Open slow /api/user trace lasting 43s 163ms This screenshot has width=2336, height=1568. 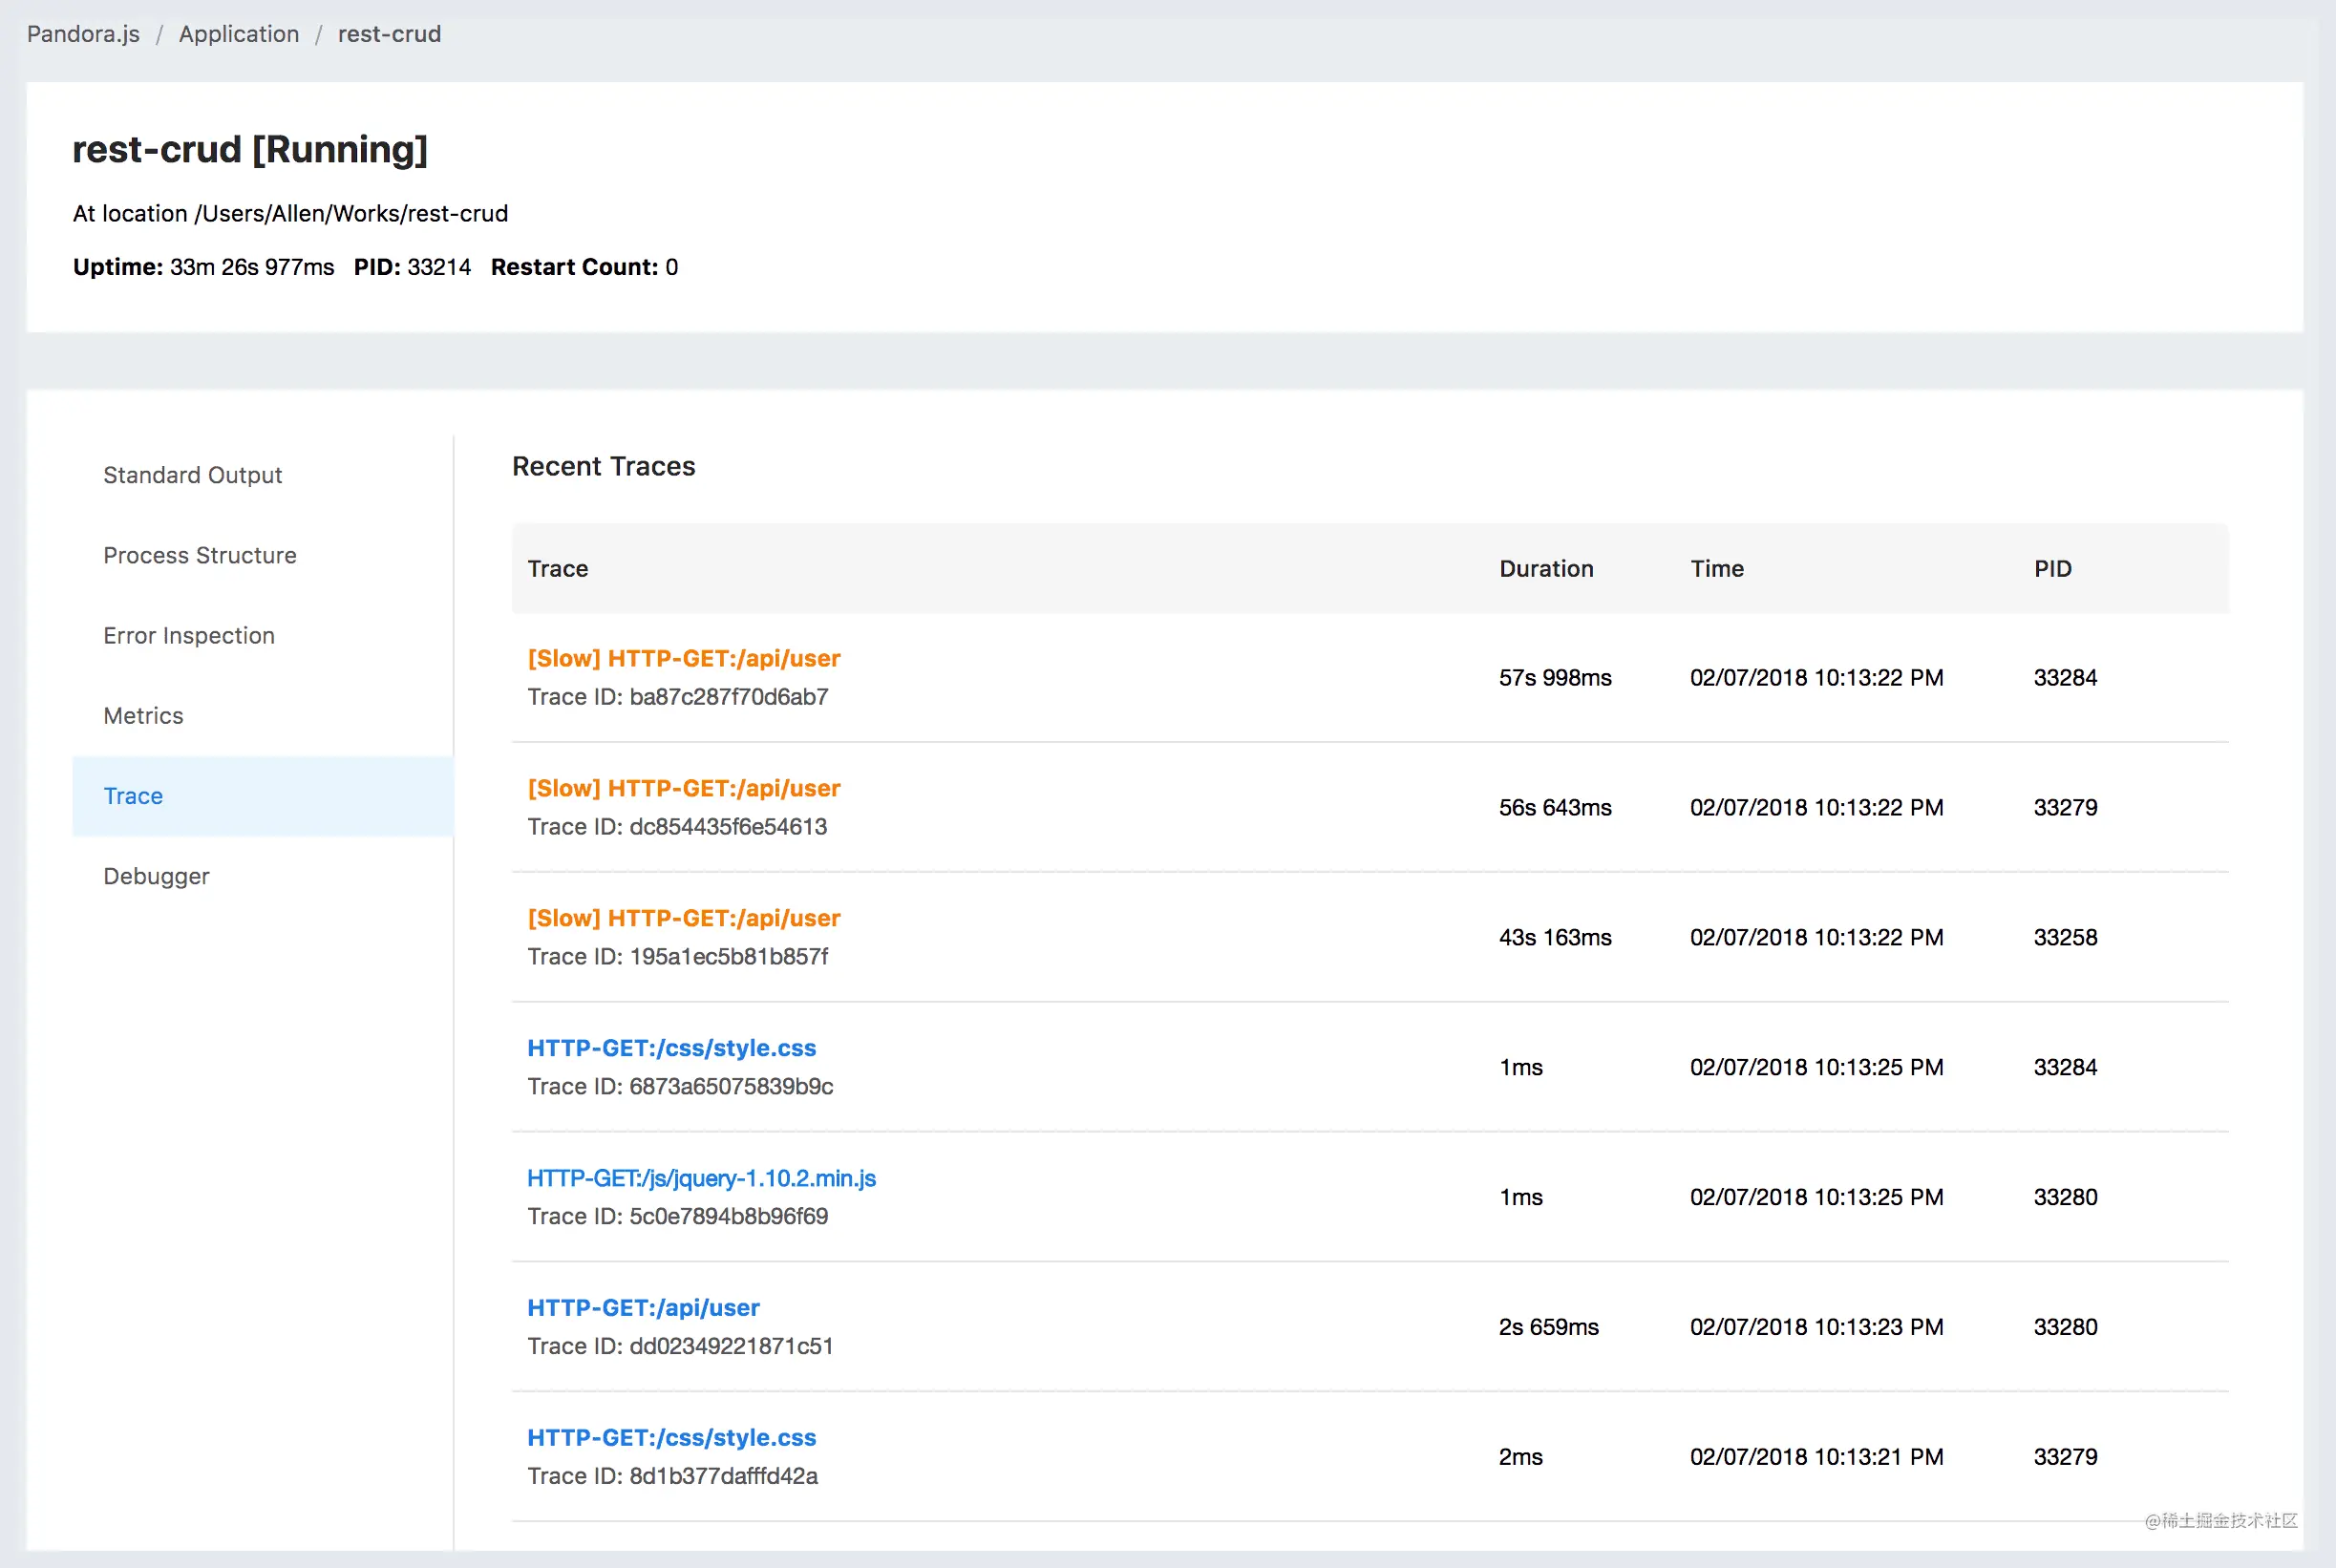(684, 918)
